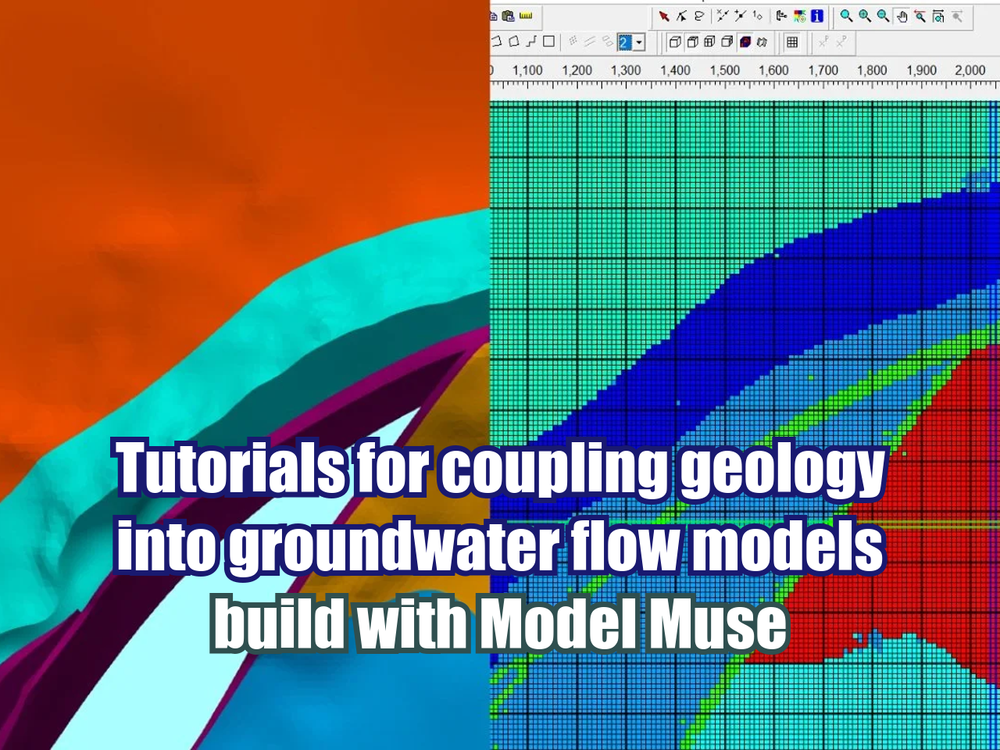Toggle the first 3D cube view button
Screen dimensions: 1000x750
[675, 43]
